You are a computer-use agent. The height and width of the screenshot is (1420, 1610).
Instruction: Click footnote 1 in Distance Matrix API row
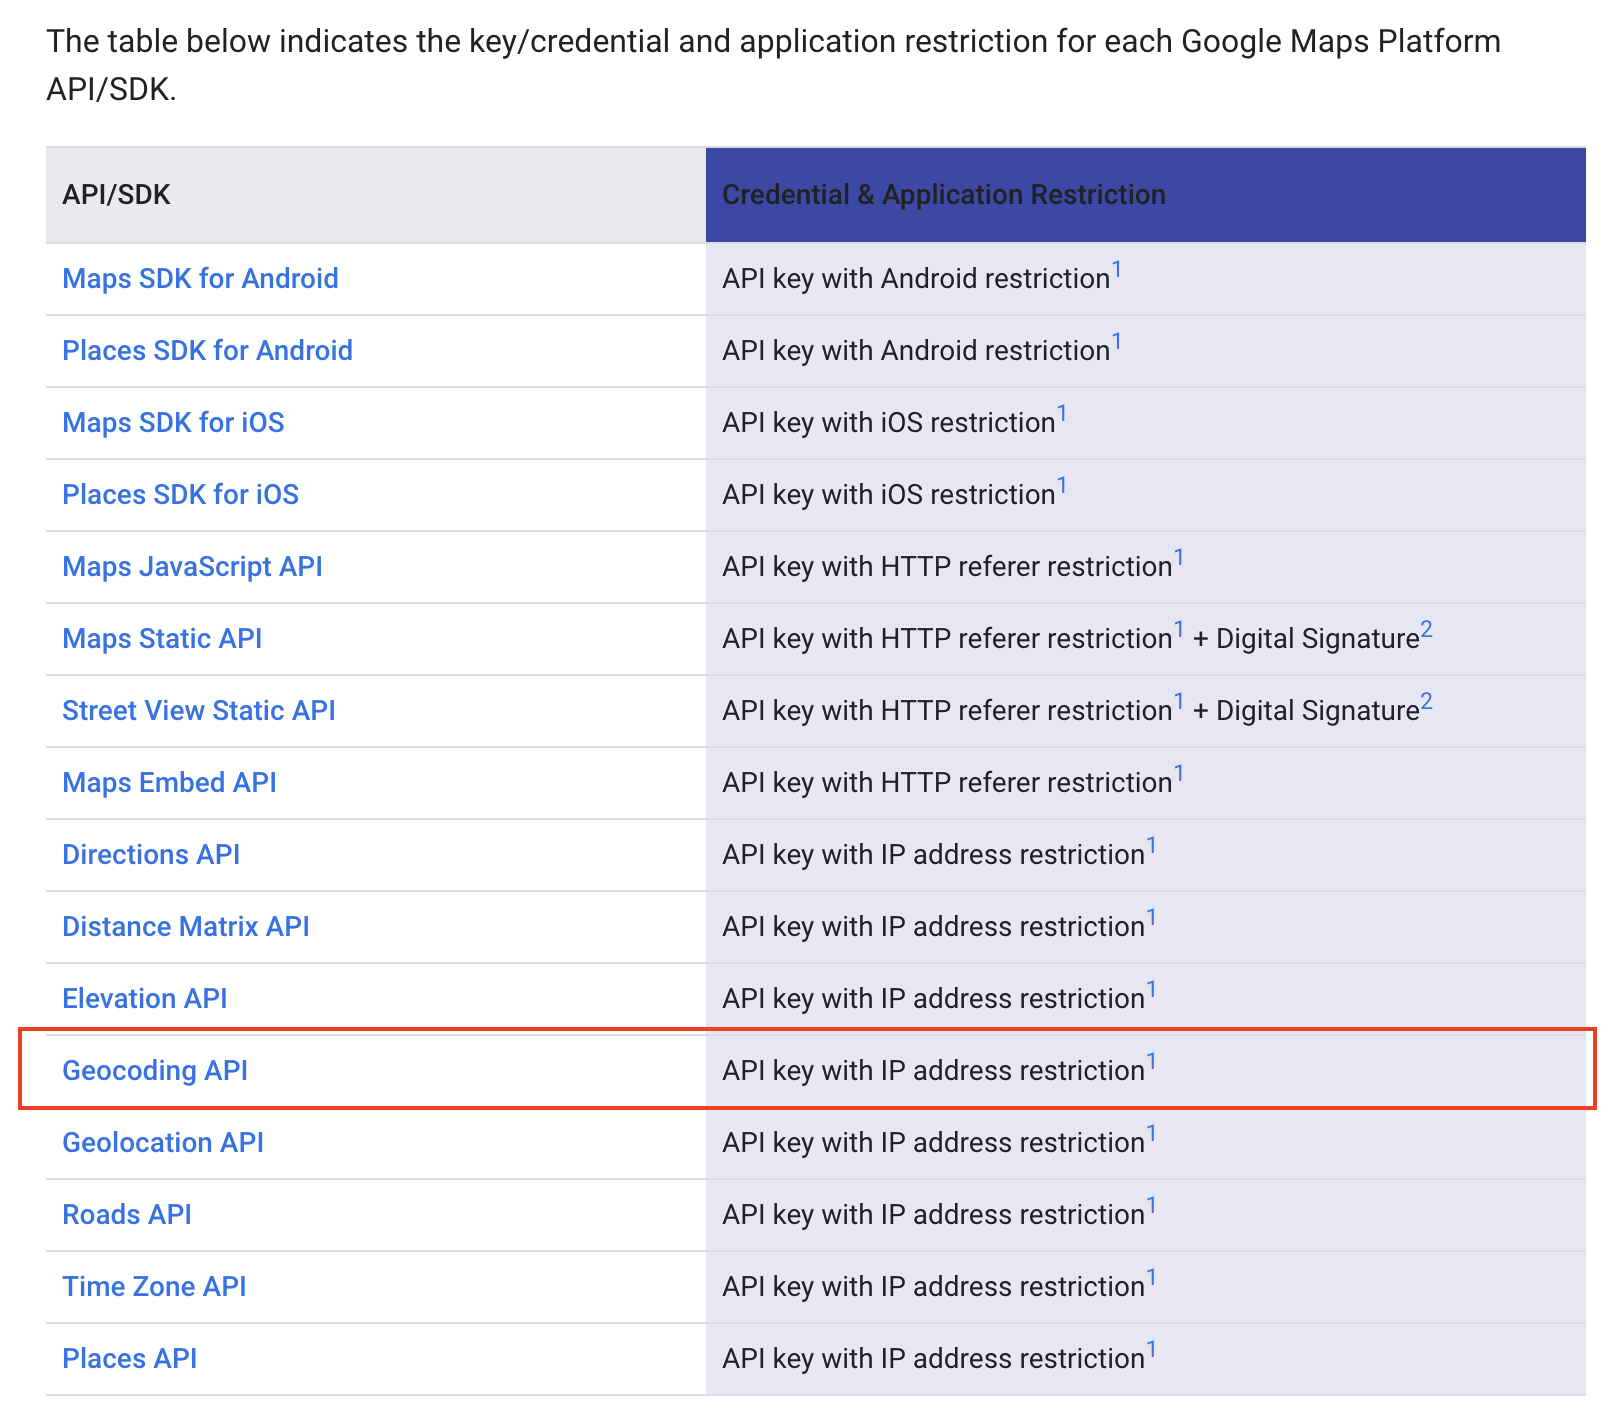click(1152, 918)
